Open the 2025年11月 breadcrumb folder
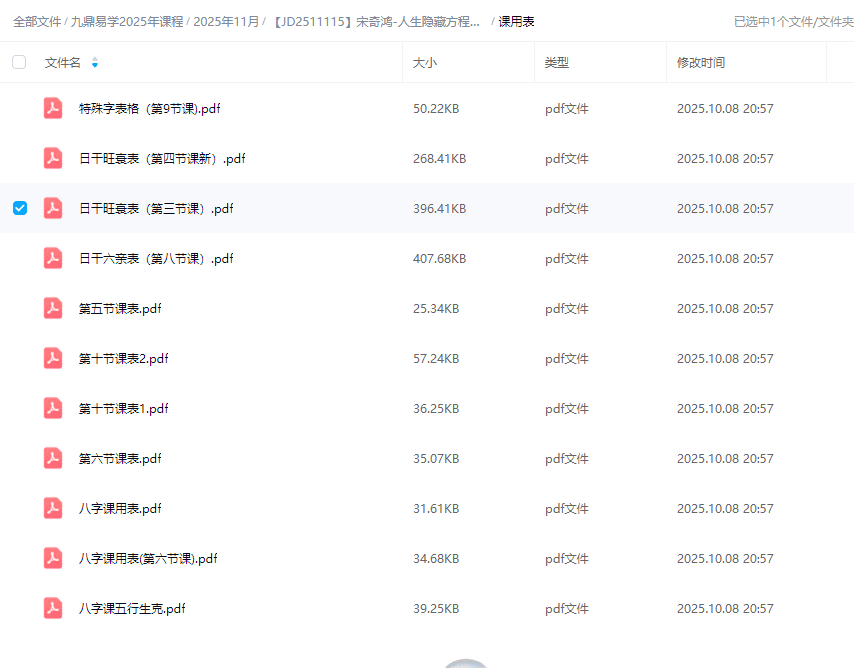The image size is (854, 668). pos(226,21)
